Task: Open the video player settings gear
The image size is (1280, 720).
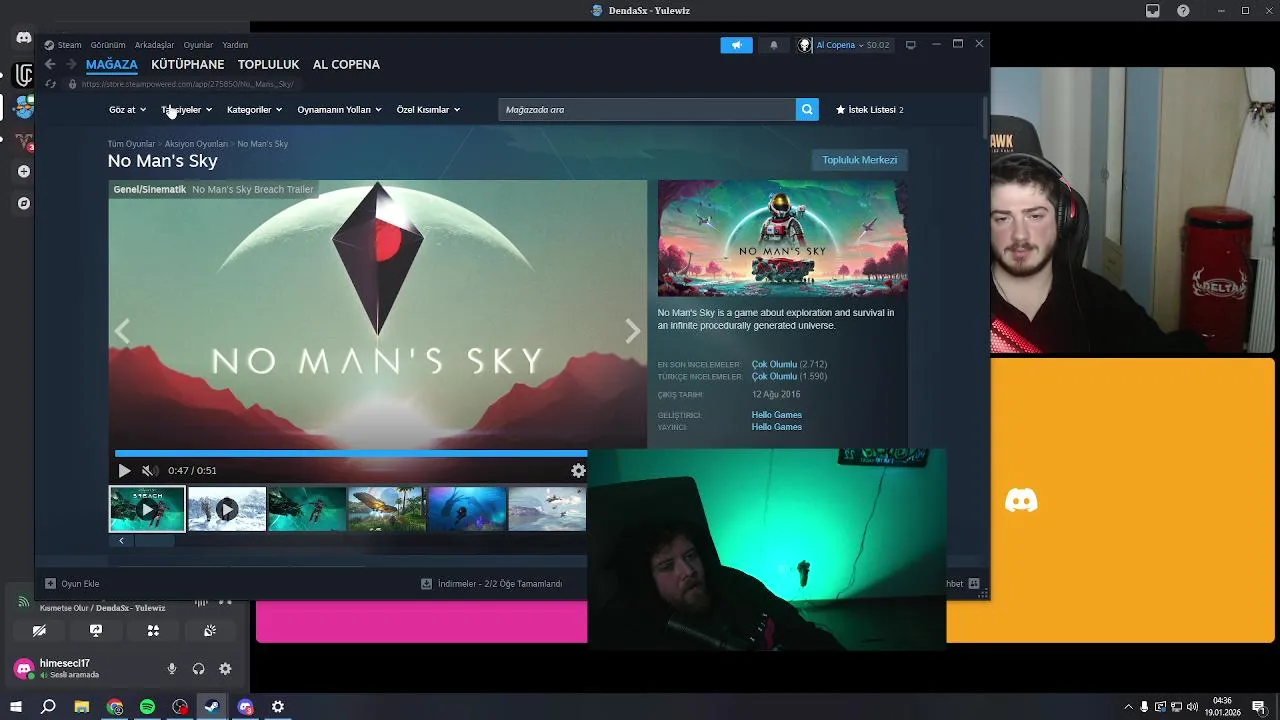Action: click(578, 470)
